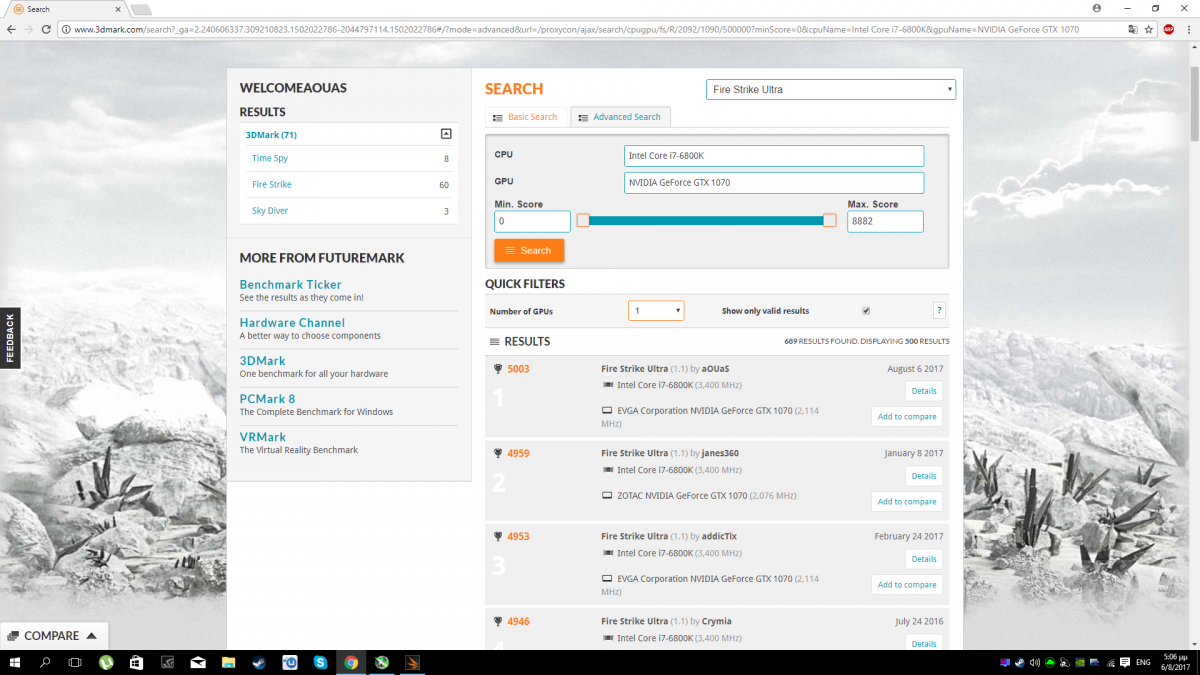Screen dimensions: 1200x675
Task: Open the Benchmark Ticker link
Action: point(290,285)
